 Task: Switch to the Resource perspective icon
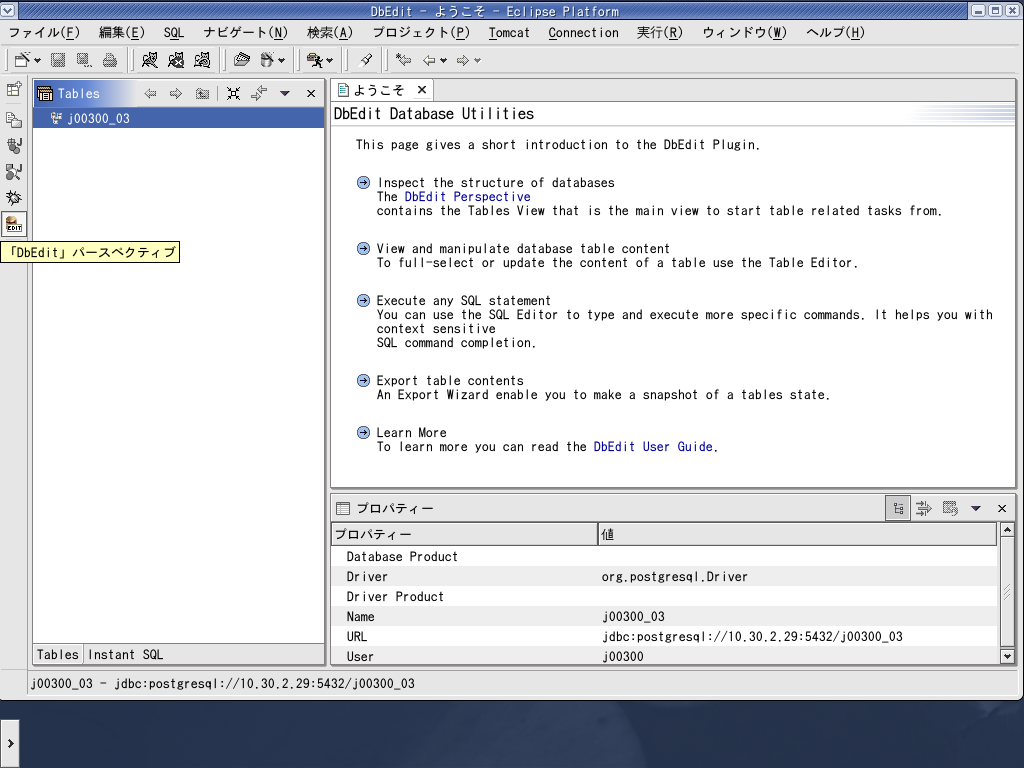coord(14,120)
